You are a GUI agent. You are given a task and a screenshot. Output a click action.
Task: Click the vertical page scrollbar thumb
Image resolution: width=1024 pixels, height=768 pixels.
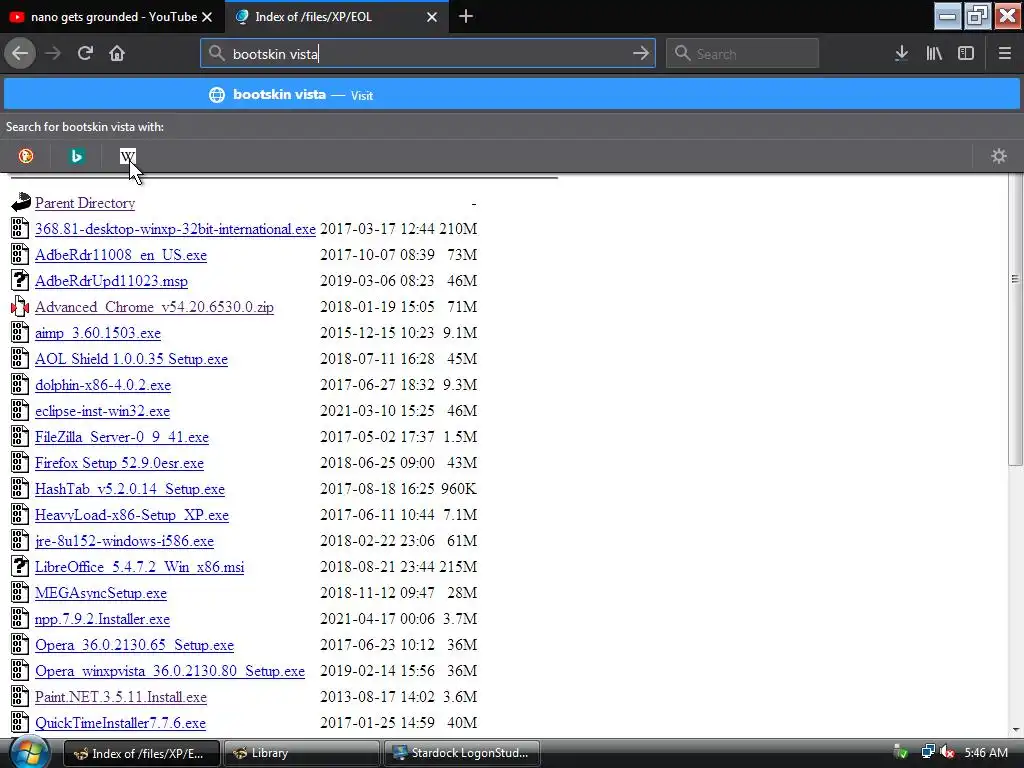(1015, 320)
